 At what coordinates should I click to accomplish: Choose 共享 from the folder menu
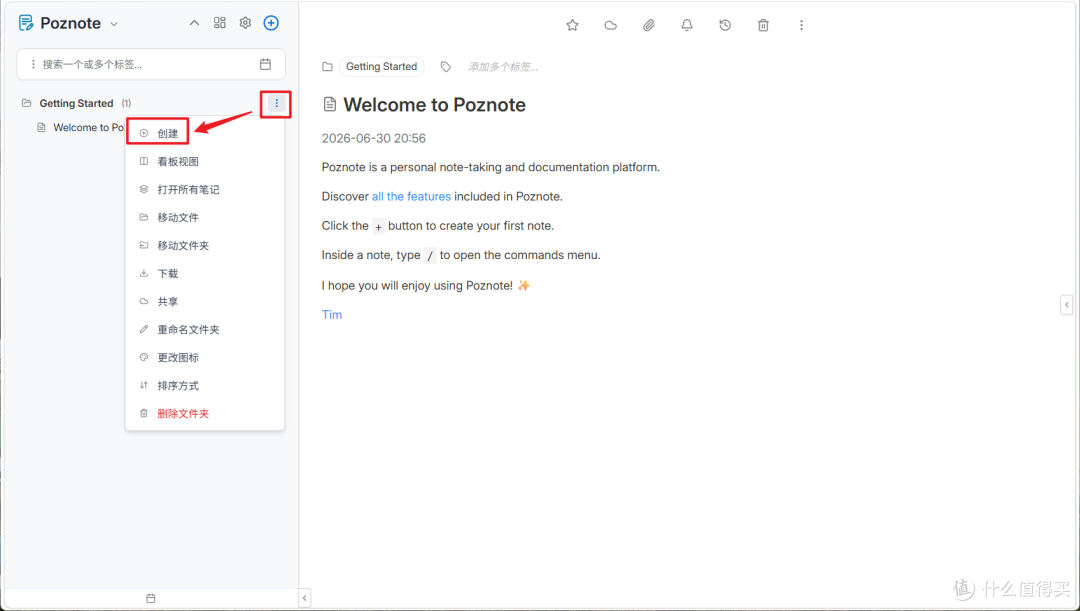(205, 301)
